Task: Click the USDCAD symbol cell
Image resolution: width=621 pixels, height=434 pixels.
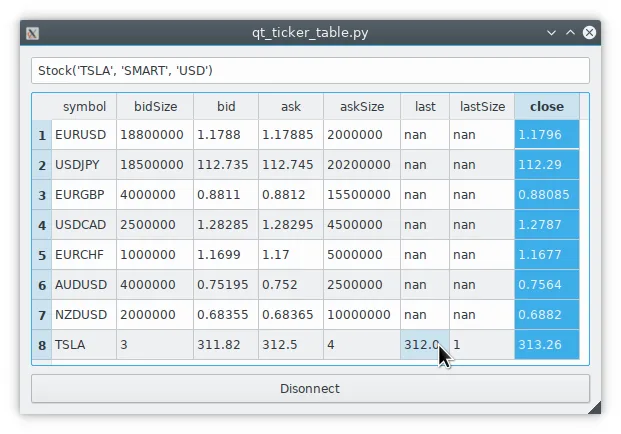Action: [84, 225]
